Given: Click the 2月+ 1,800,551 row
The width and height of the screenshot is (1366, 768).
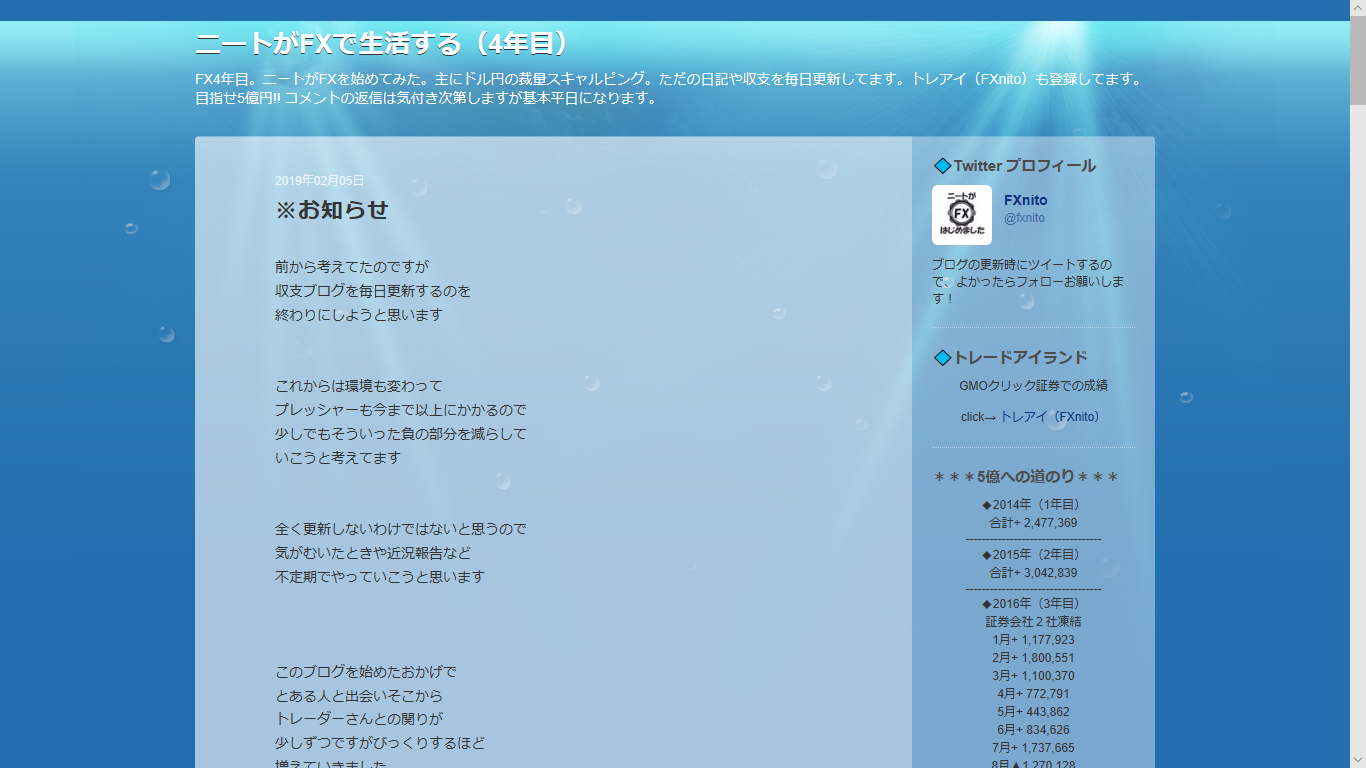Looking at the screenshot, I should tap(1033, 658).
